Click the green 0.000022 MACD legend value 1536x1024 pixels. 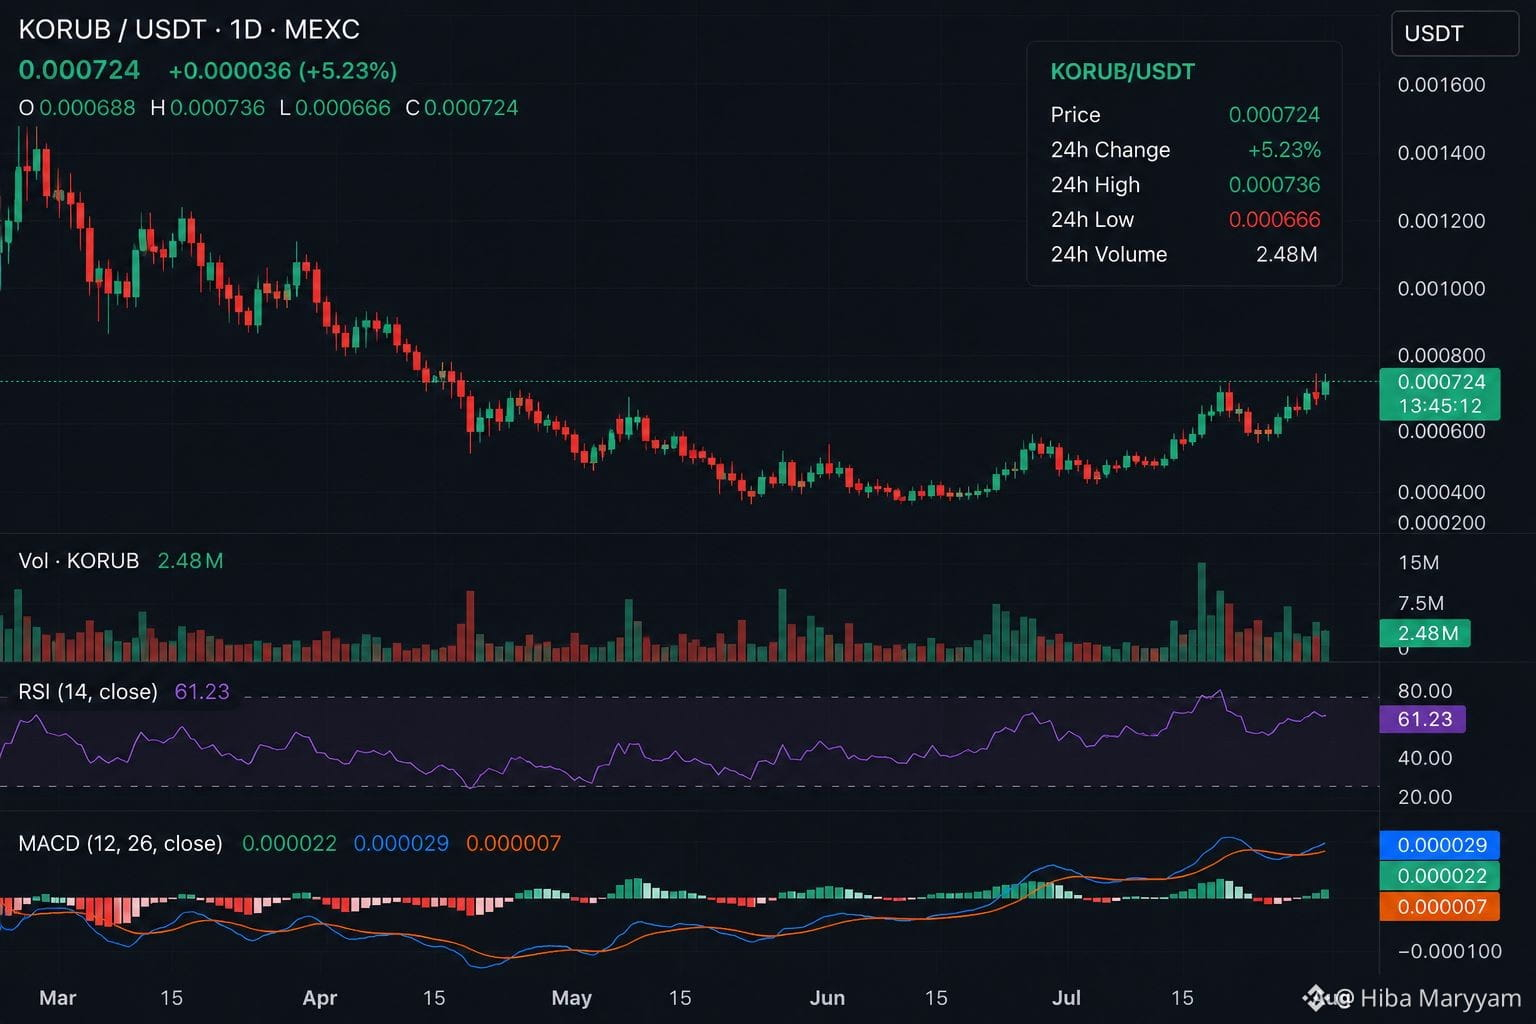289,844
